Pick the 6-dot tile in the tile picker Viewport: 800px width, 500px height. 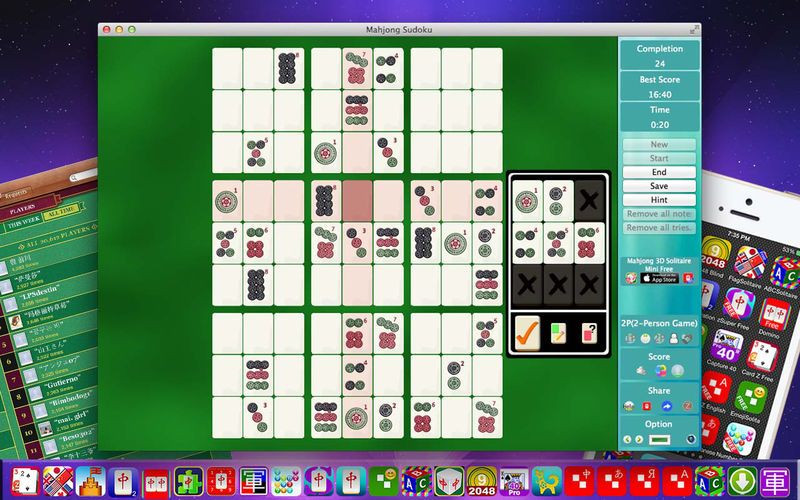(x=589, y=243)
